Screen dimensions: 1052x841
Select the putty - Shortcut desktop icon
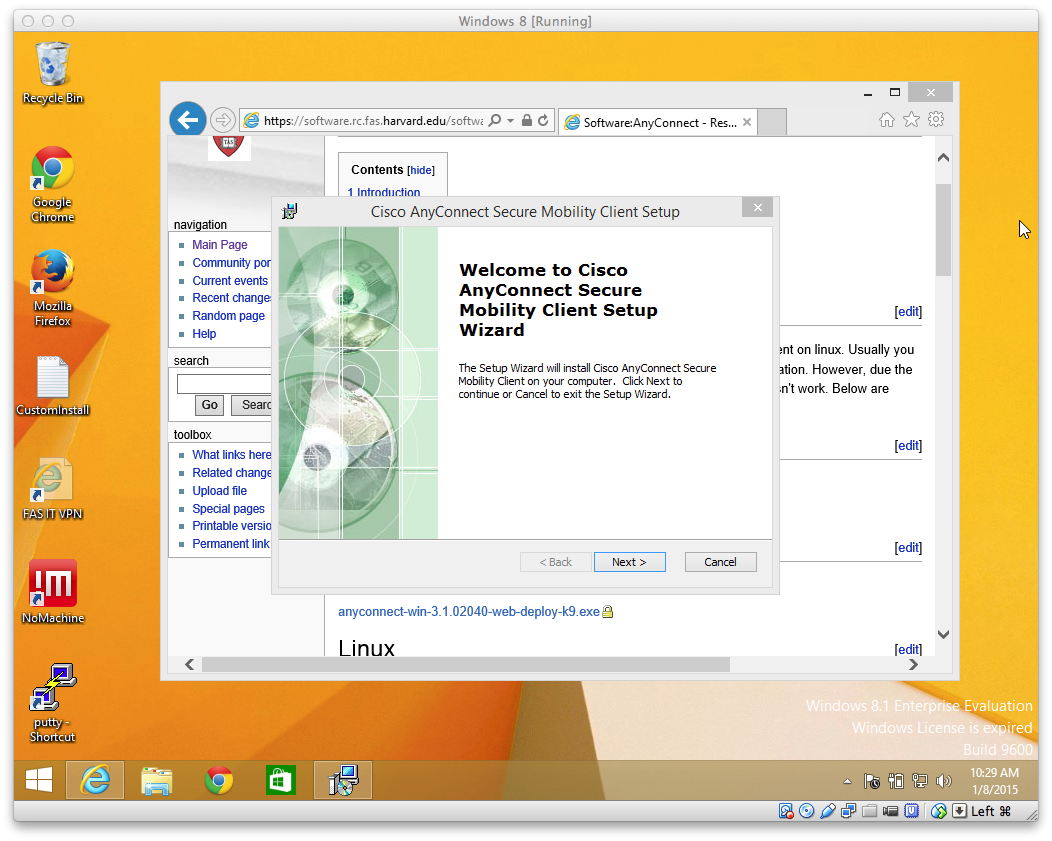click(52, 703)
